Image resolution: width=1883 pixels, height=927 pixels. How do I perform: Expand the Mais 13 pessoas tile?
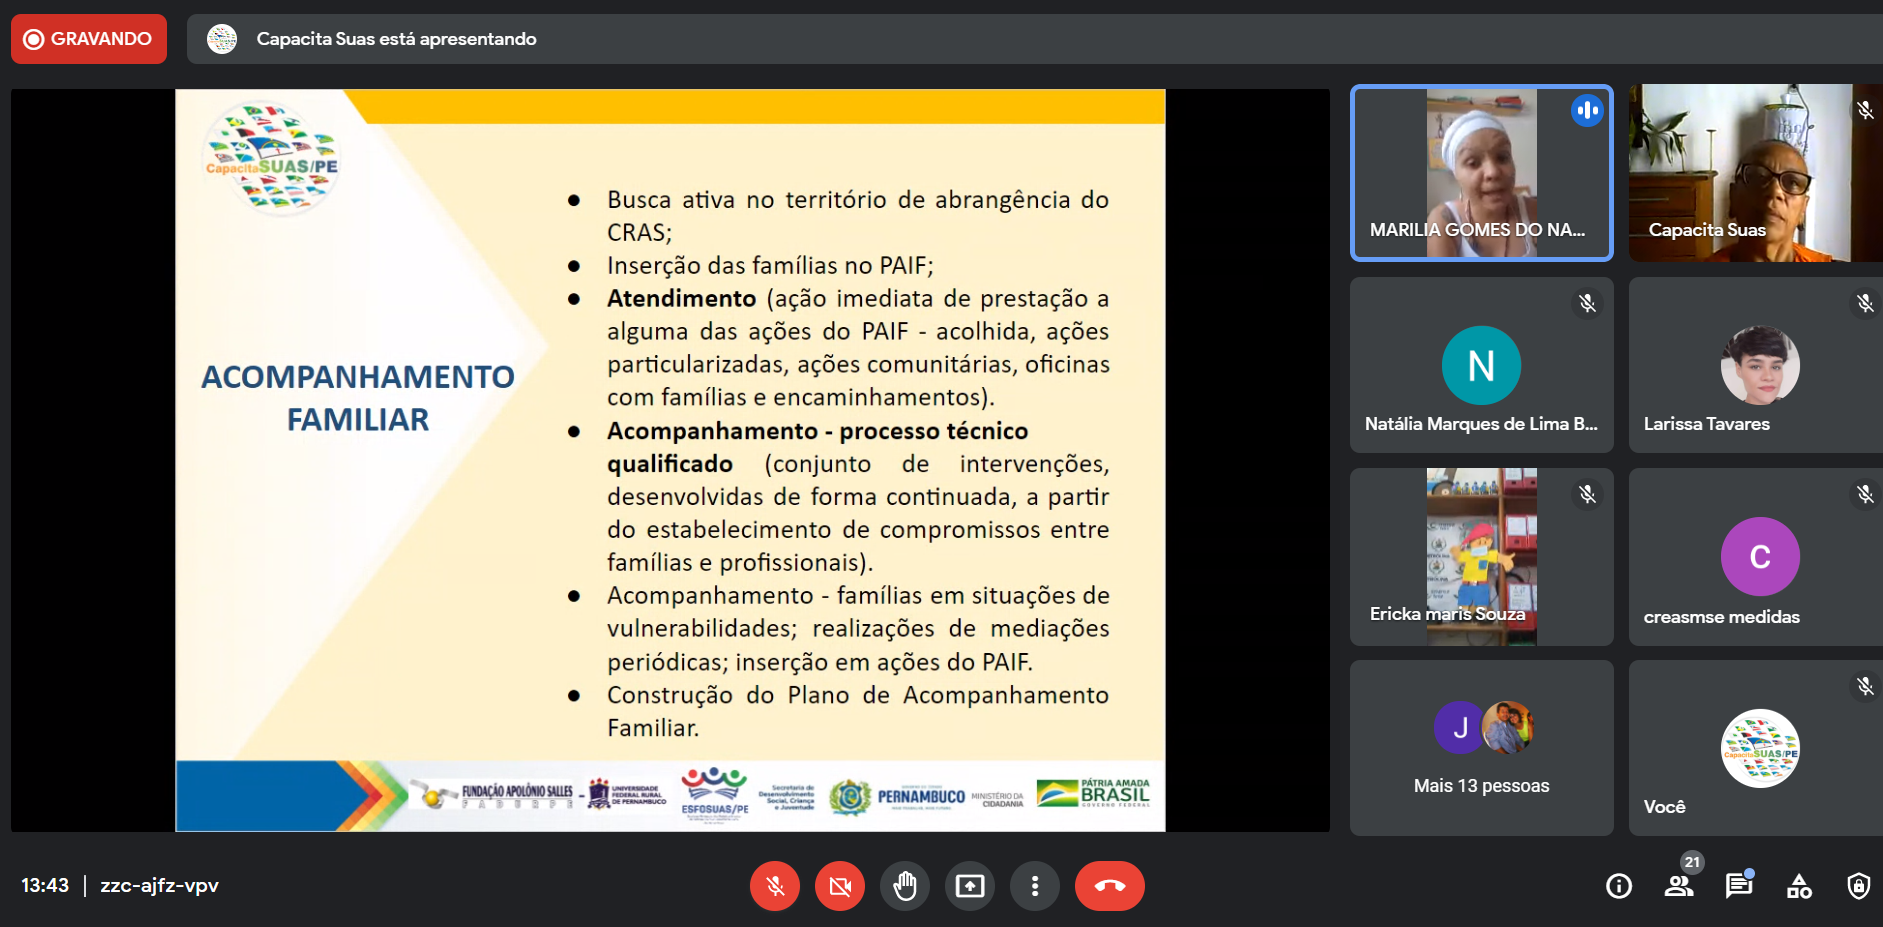1481,748
